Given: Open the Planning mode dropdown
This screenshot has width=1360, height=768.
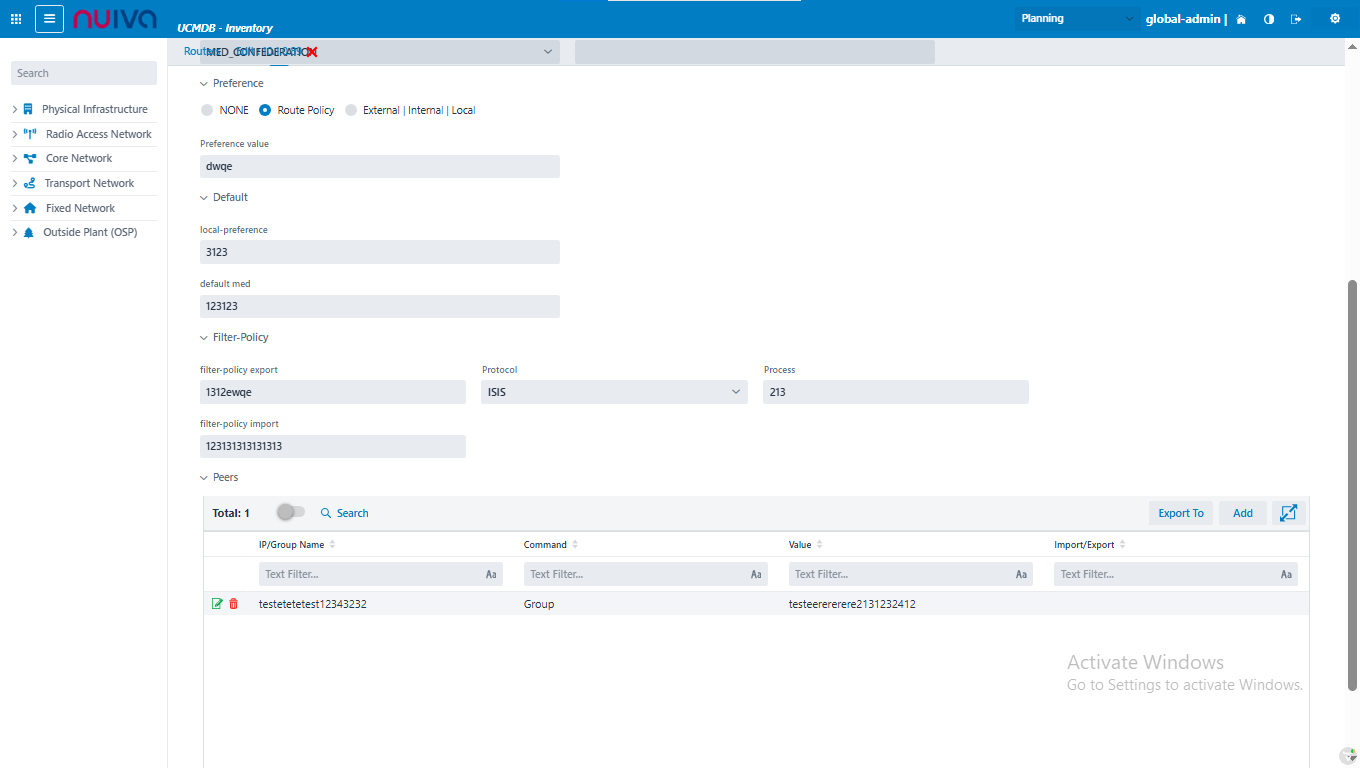Looking at the screenshot, I should coord(1076,19).
